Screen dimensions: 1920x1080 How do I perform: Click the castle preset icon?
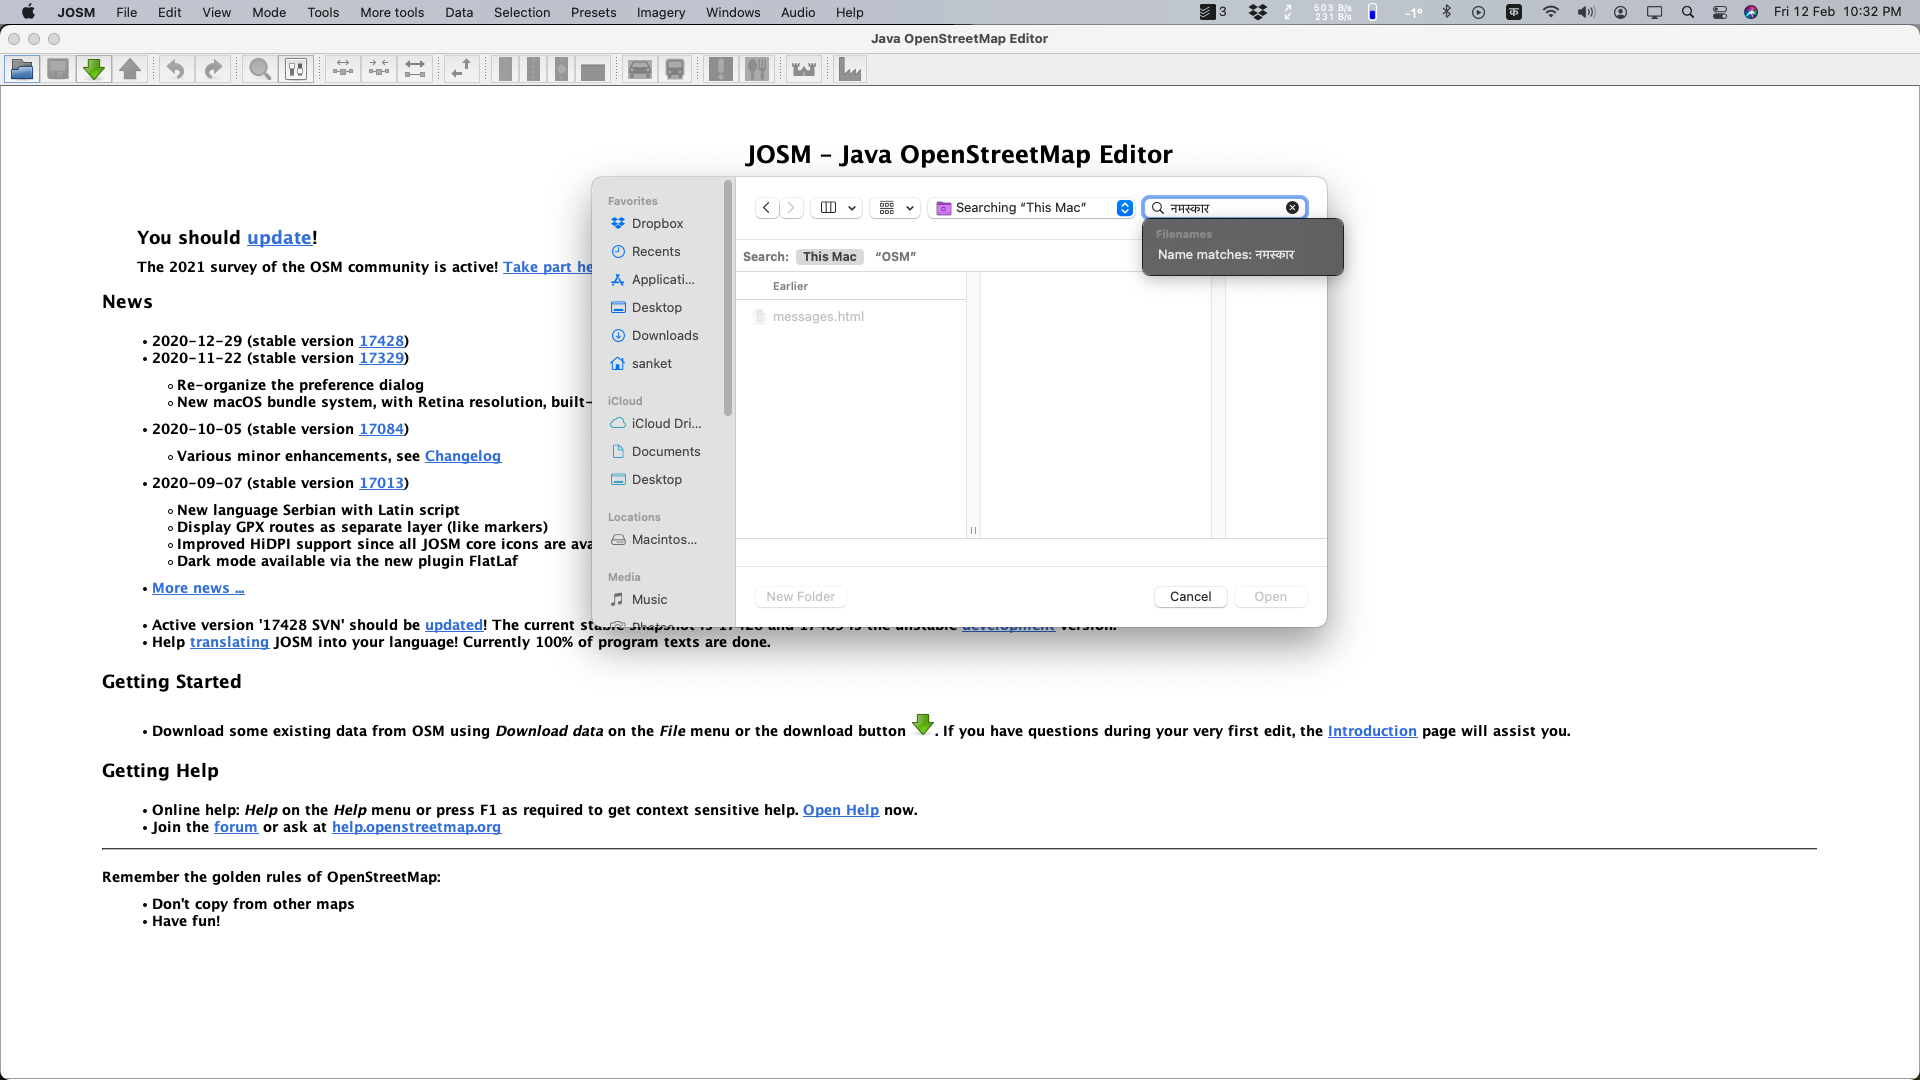pyautogui.click(x=804, y=69)
